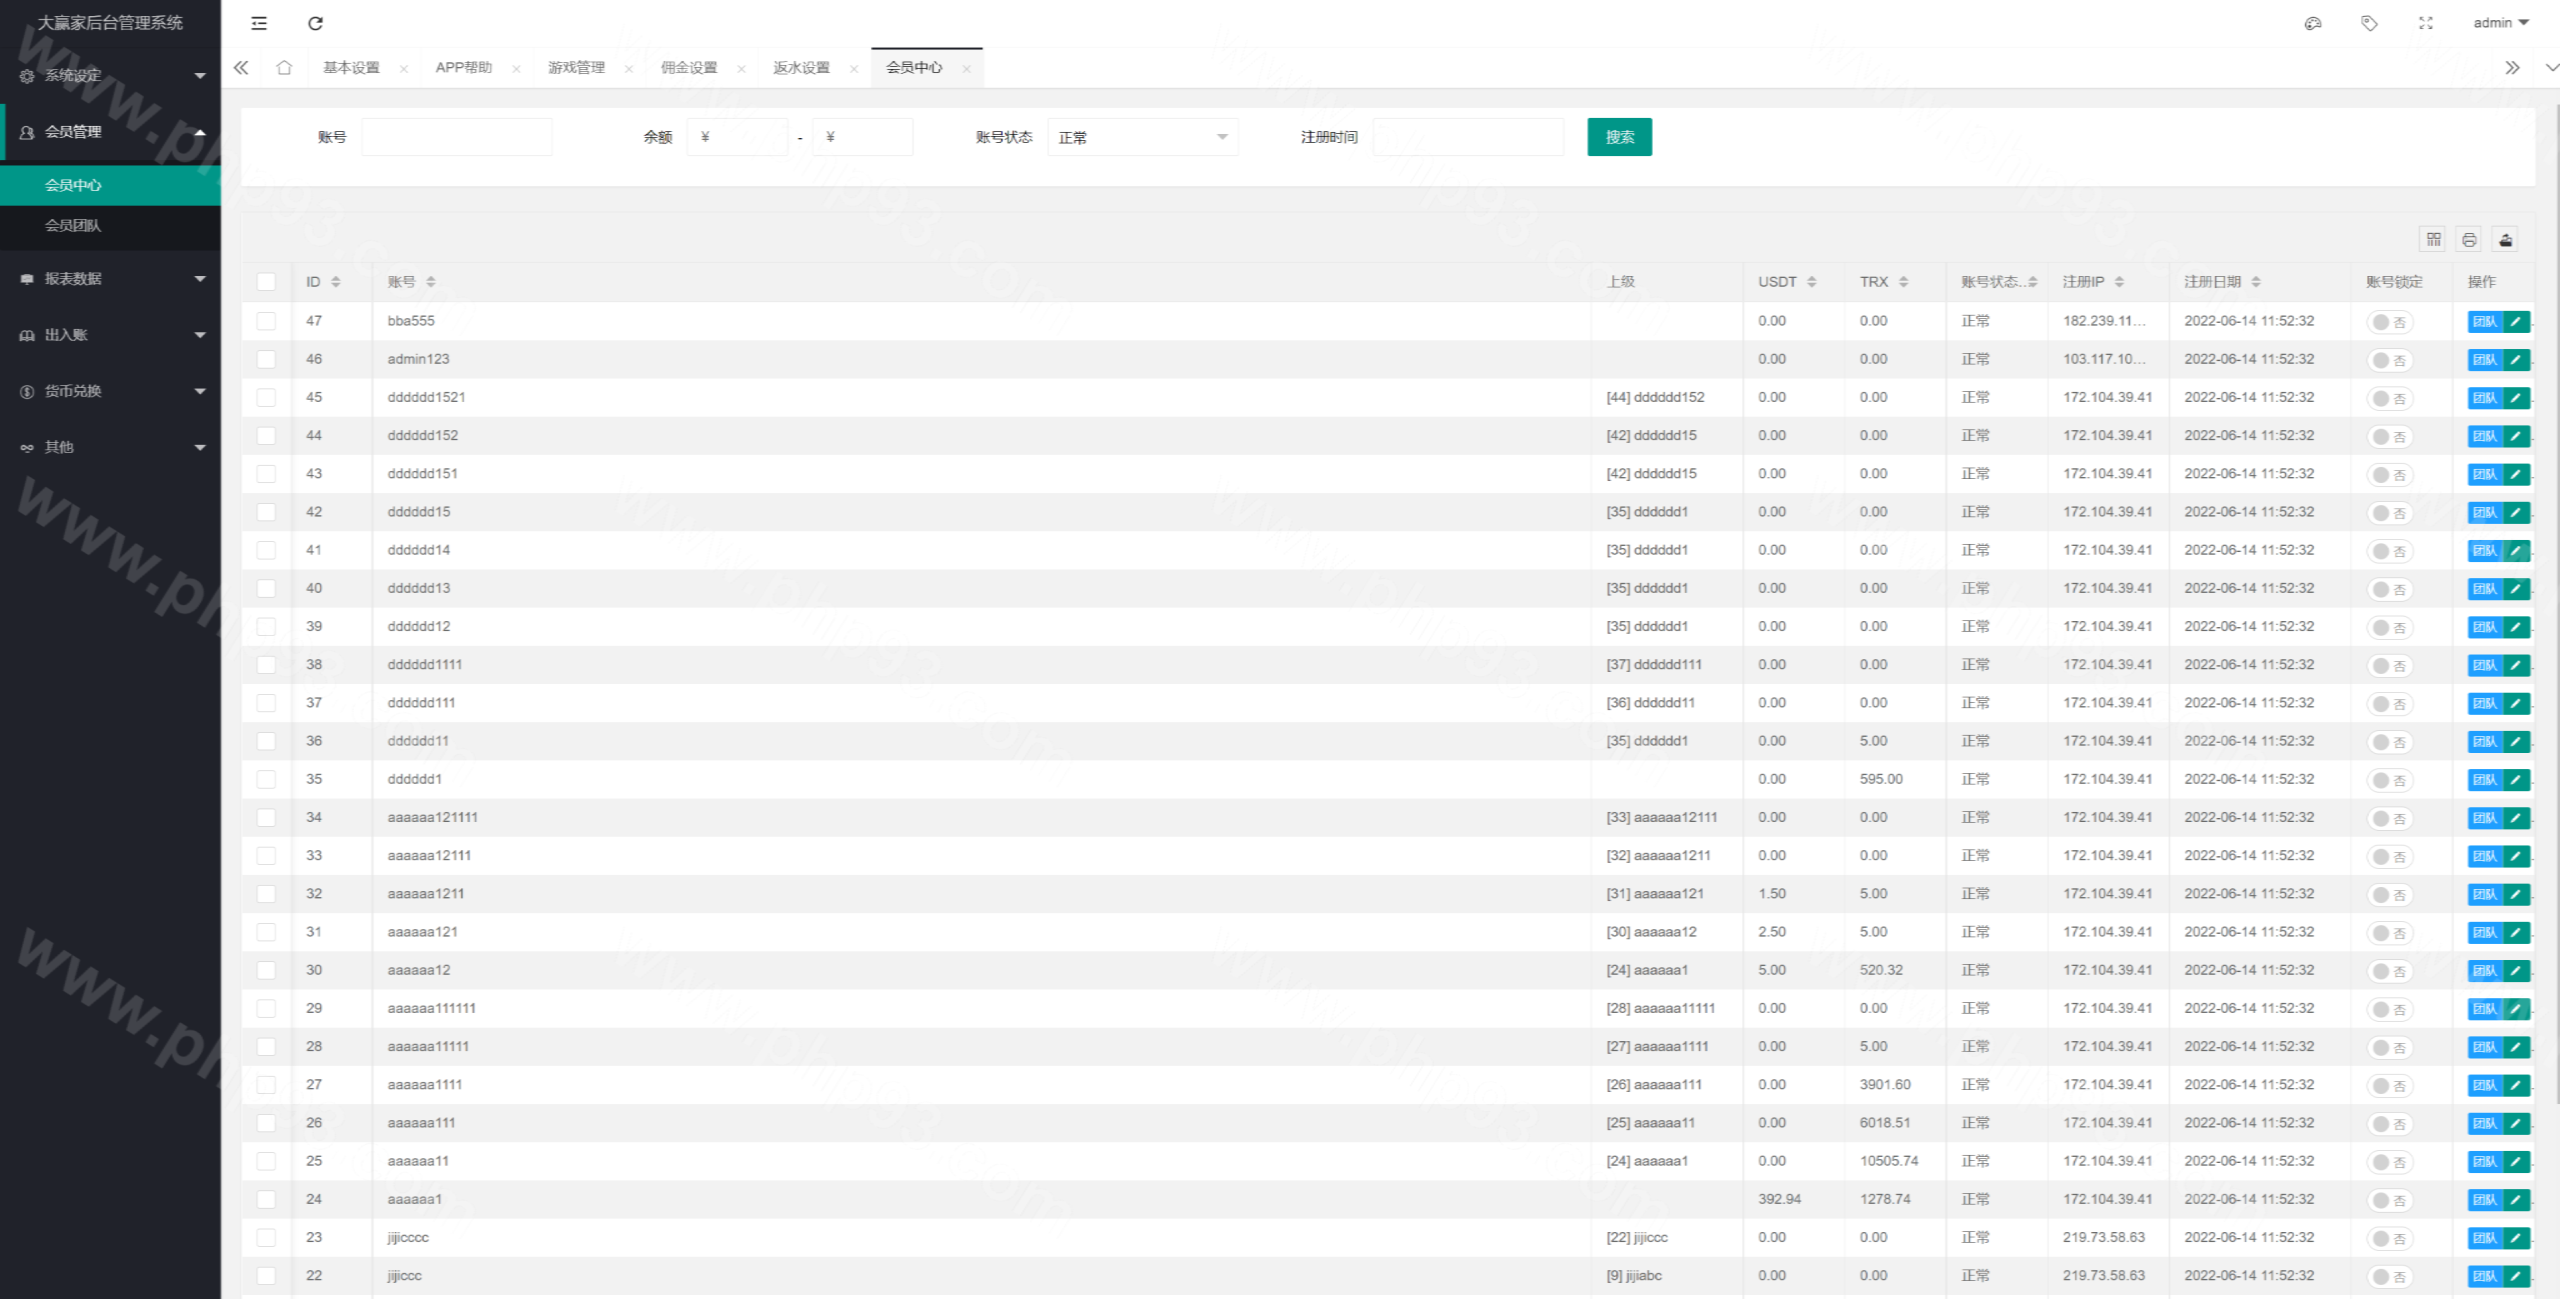The width and height of the screenshot is (2560, 1299).
Task: Open the 账号状态 dropdown showing 正常
Action: (1142, 137)
